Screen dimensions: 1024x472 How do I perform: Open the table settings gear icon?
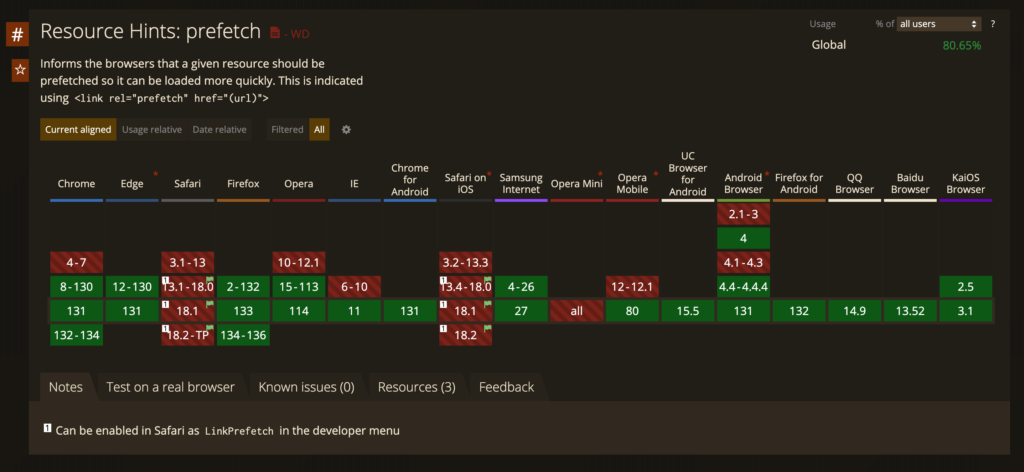(x=346, y=130)
